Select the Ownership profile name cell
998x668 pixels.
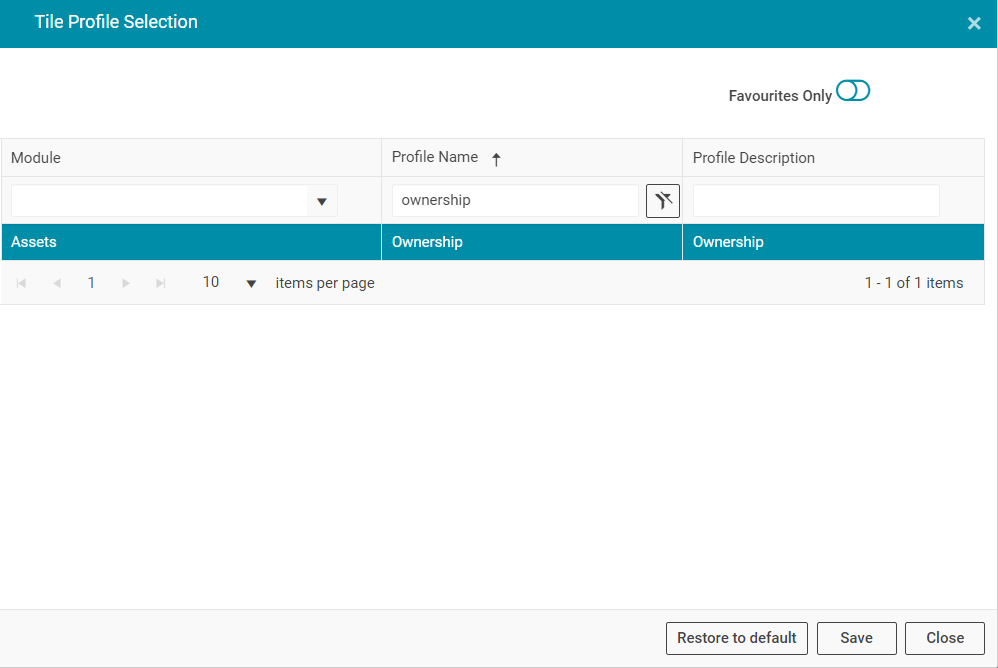[531, 242]
